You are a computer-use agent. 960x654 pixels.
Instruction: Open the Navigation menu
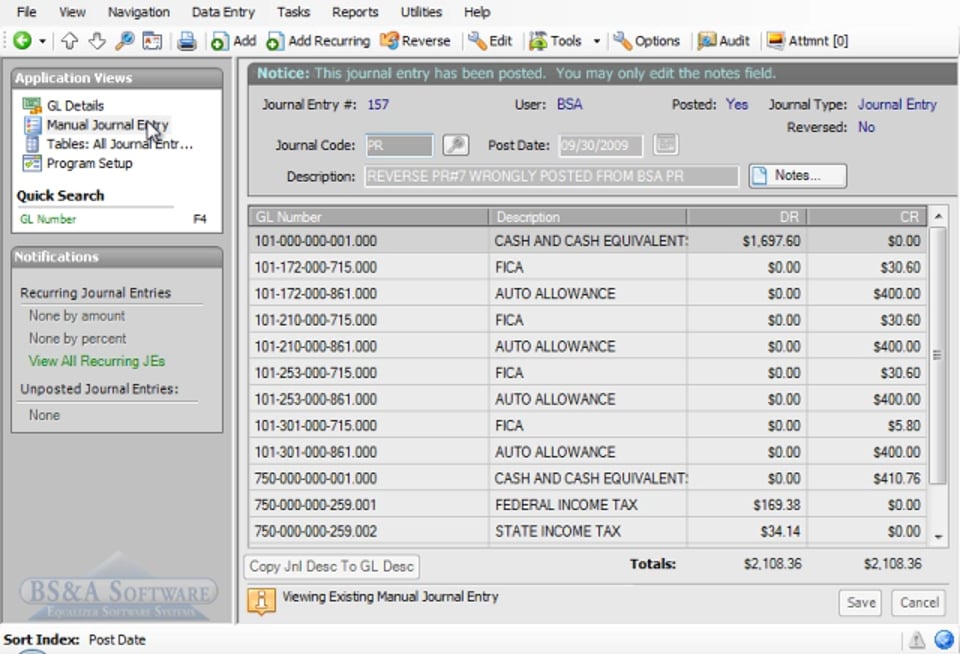click(138, 12)
